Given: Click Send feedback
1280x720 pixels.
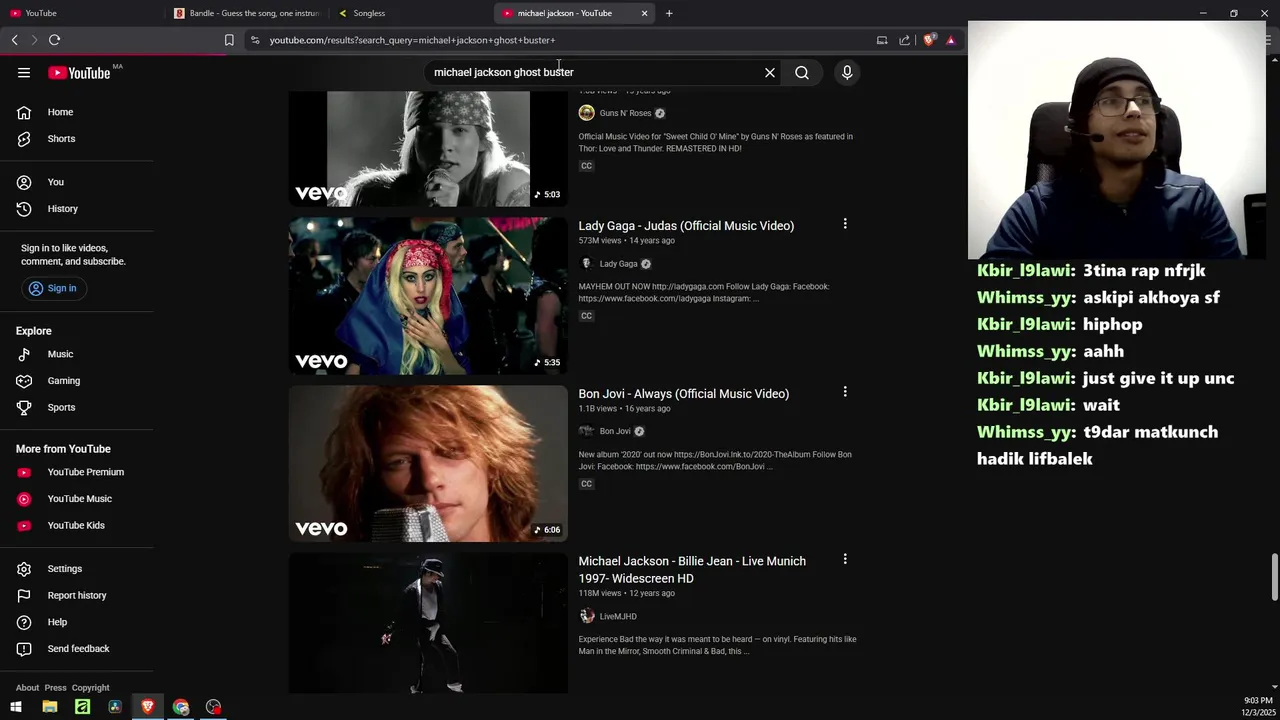Looking at the screenshot, I should (x=77, y=649).
